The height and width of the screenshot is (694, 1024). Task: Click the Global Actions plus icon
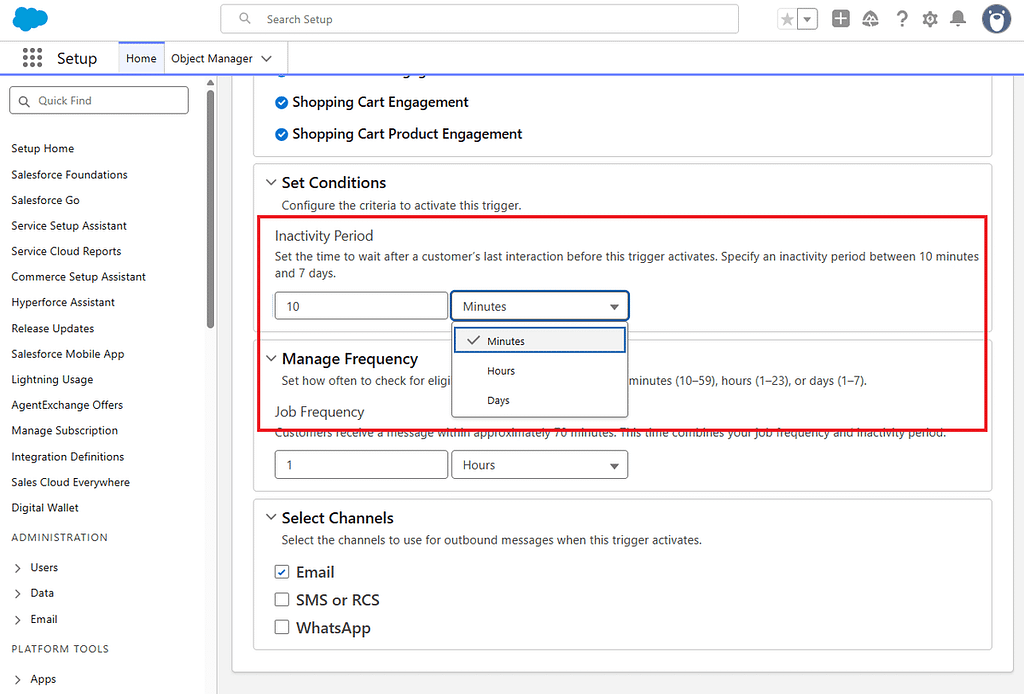tap(840, 18)
